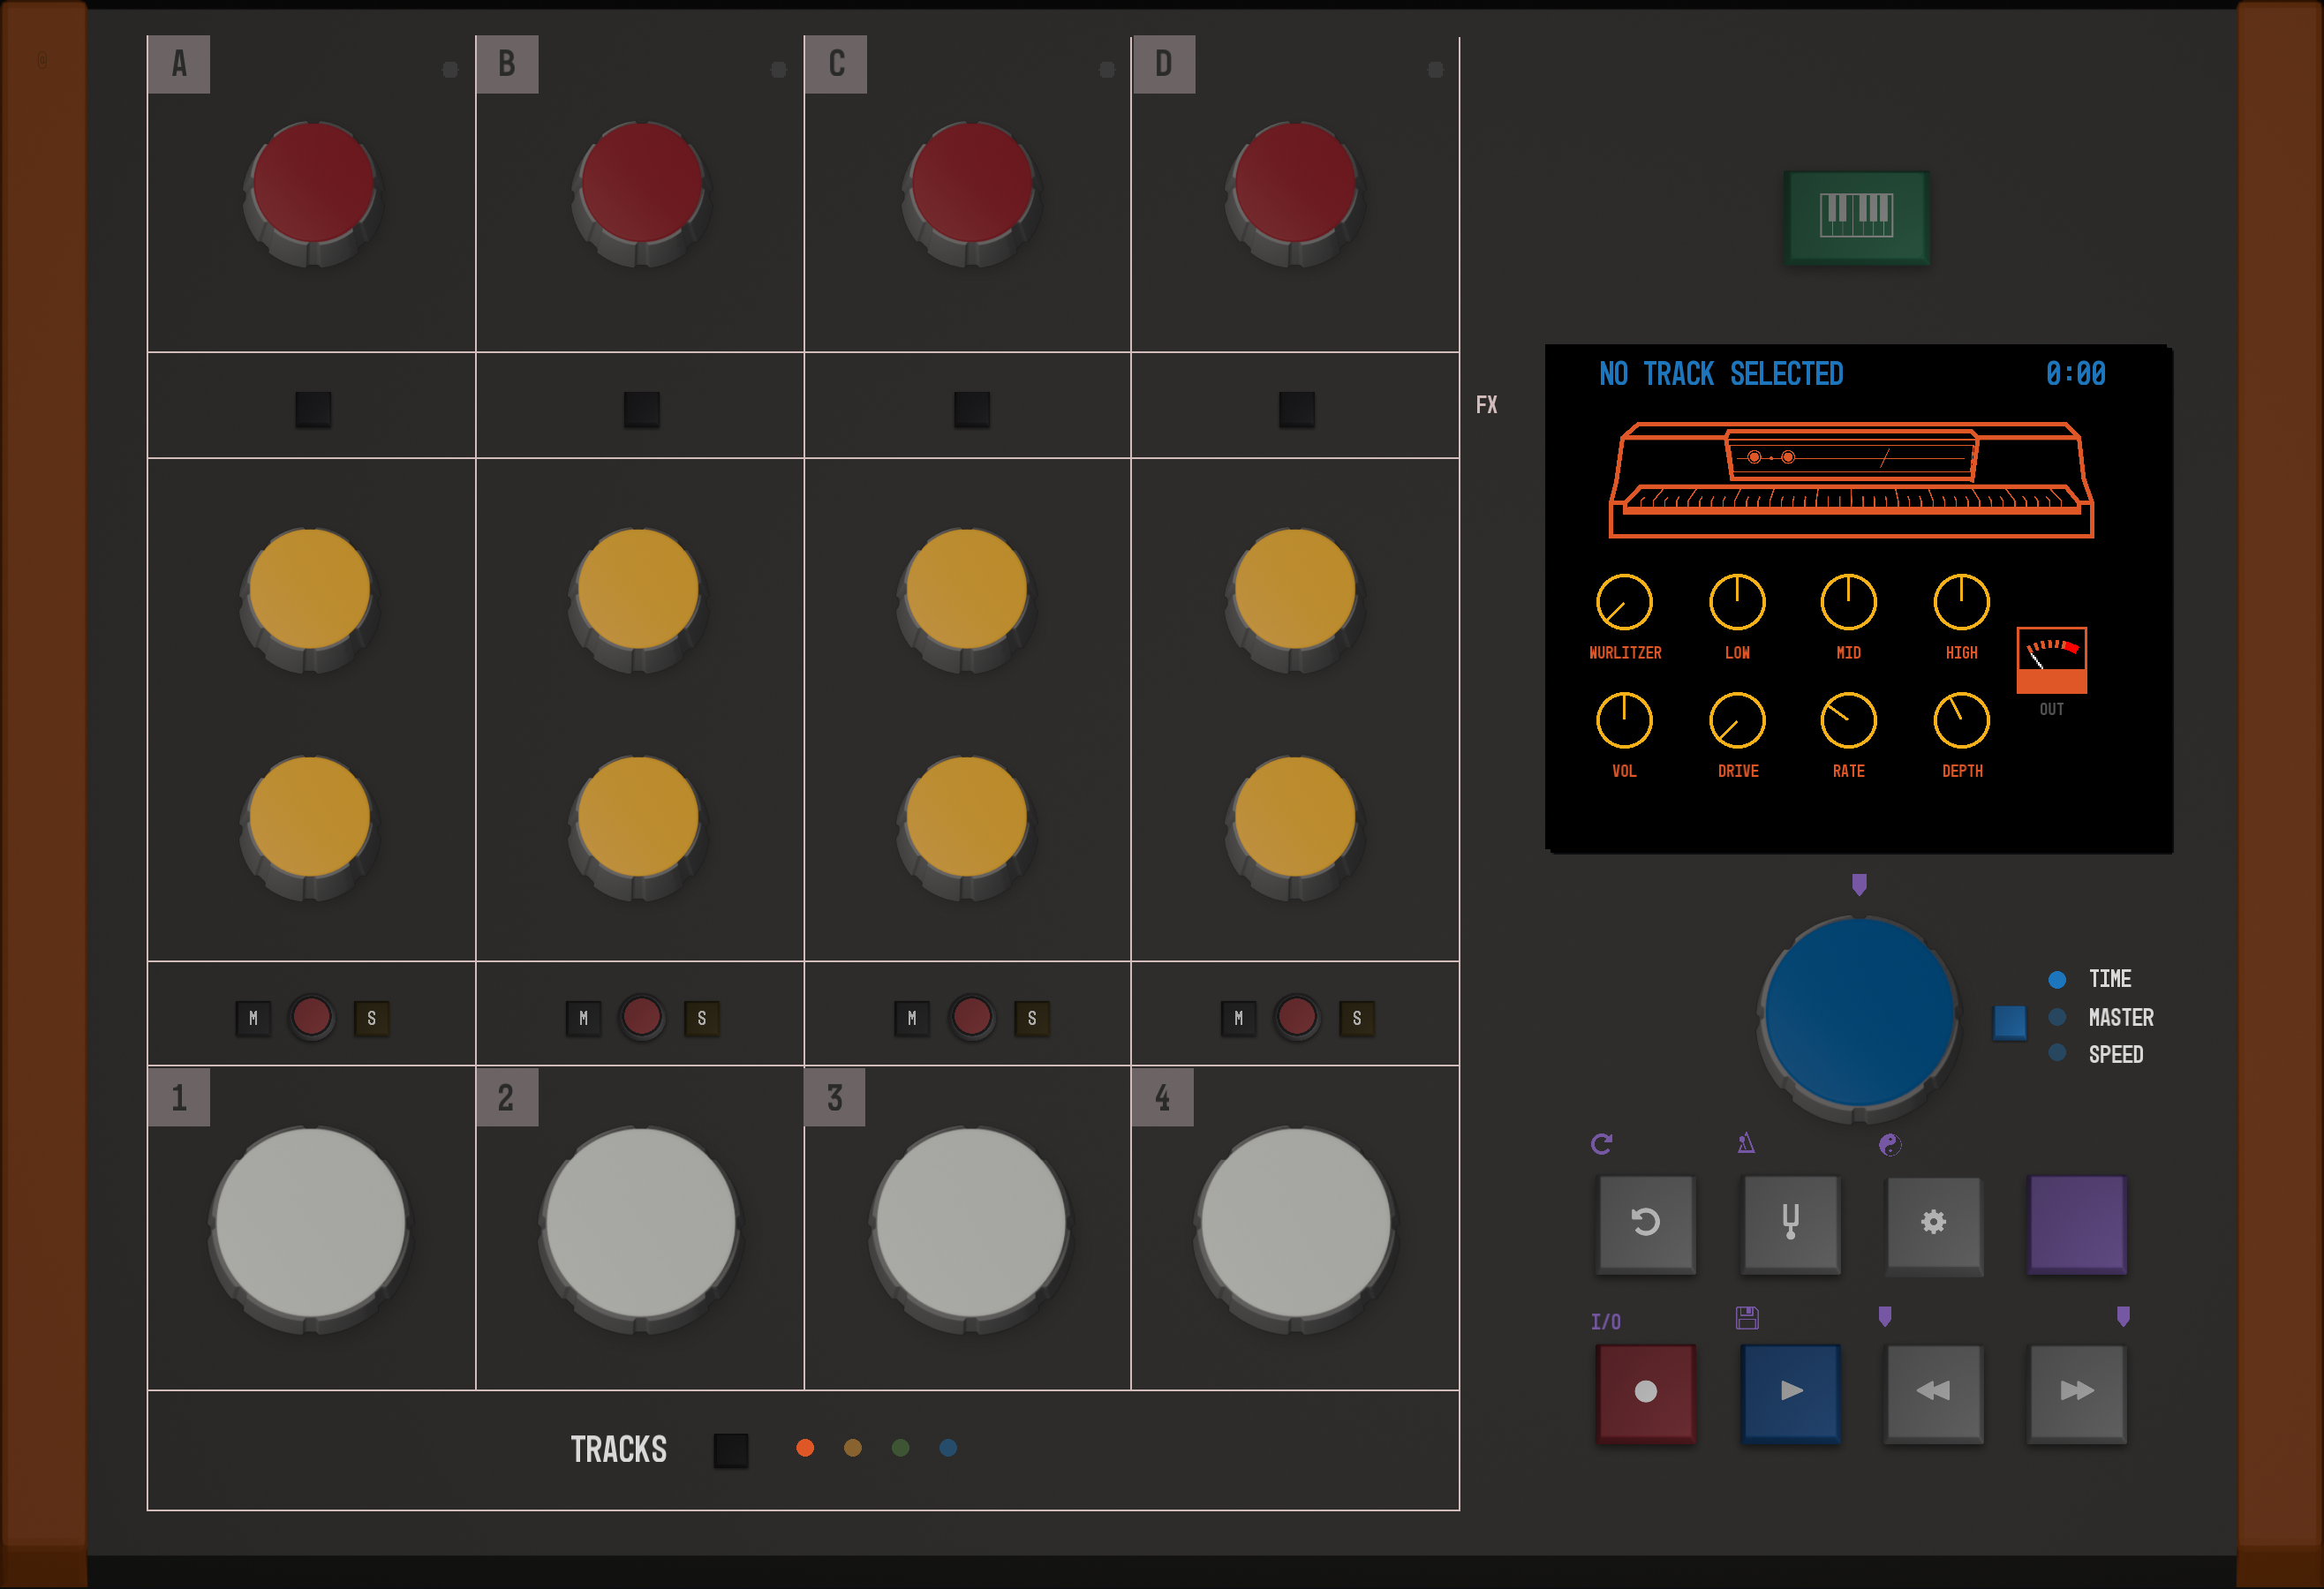Viewport: 2324px width, 1589px height.
Task: Solo track B with S button
Action: [701, 1019]
